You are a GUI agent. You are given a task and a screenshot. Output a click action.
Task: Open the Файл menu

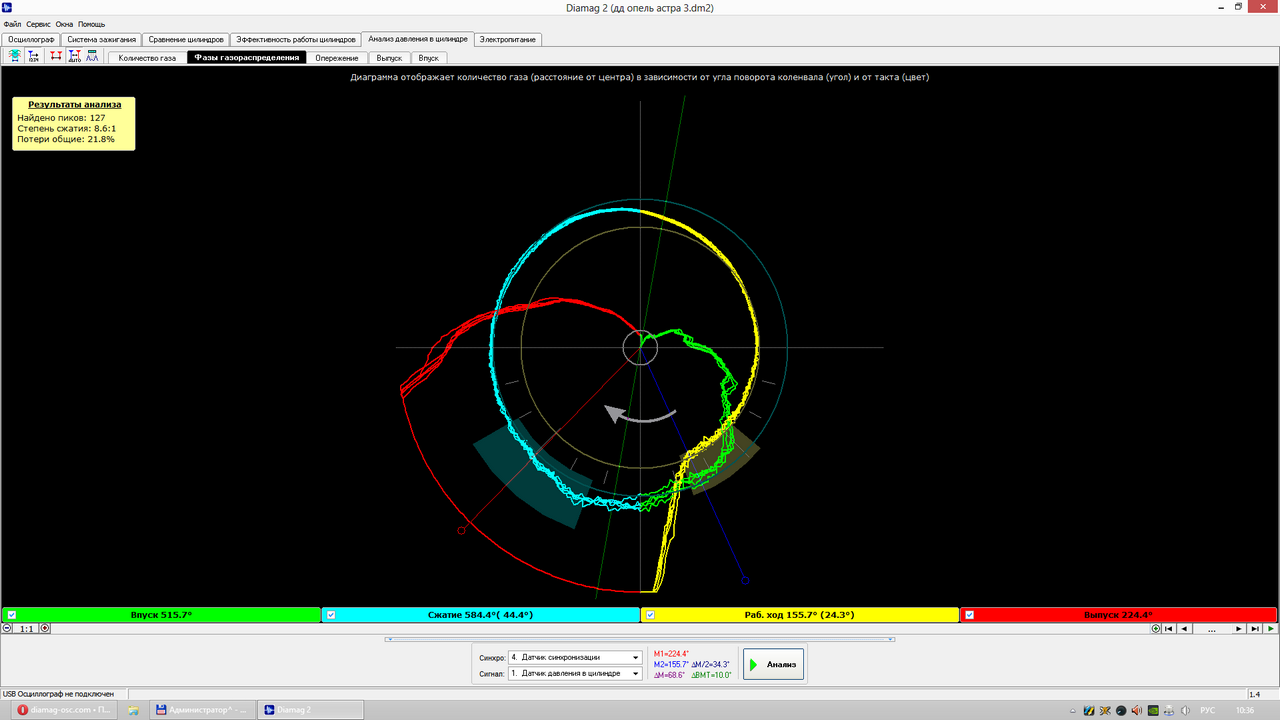13,23
